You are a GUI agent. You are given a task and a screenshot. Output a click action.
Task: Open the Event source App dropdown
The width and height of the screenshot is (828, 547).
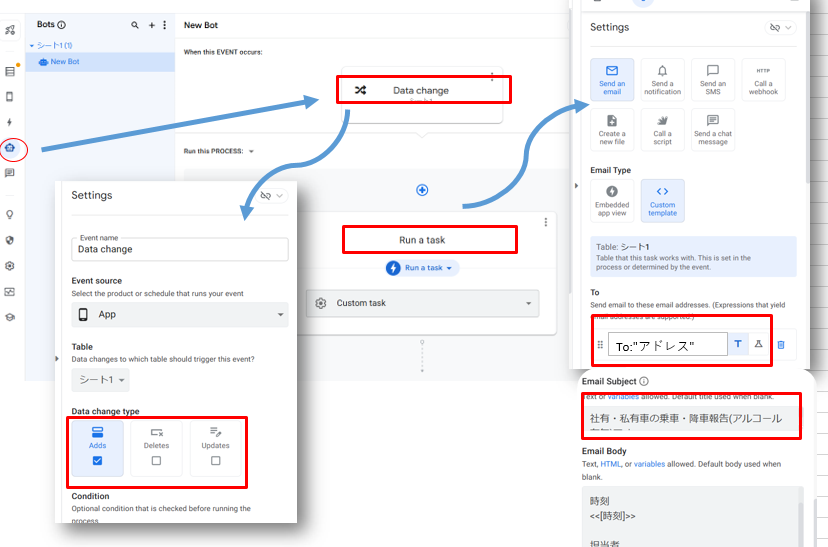tap(180, 315)
